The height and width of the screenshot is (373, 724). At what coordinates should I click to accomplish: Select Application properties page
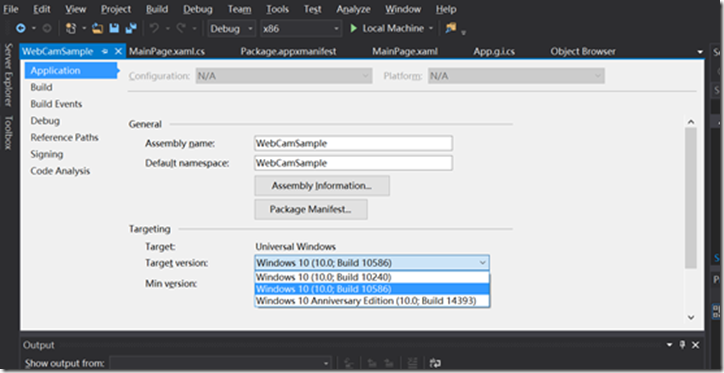coord(71,71)
